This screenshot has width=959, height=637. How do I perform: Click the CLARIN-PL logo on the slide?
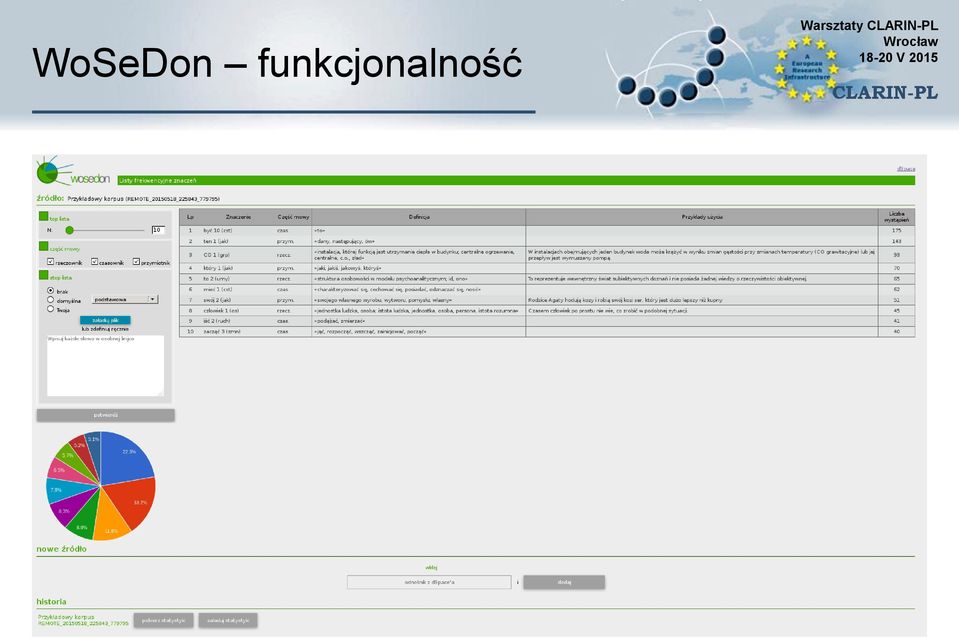[884, 92]
